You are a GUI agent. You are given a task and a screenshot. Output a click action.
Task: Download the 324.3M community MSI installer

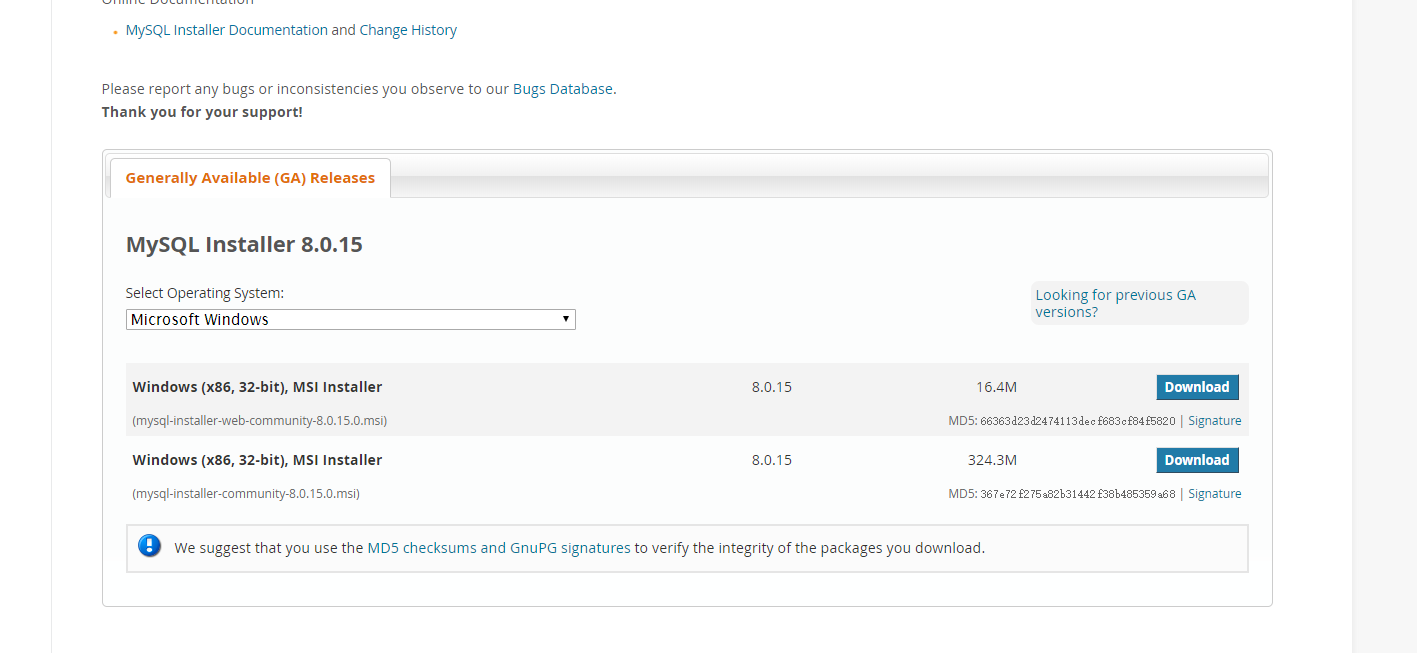(x=1197, y=460)
